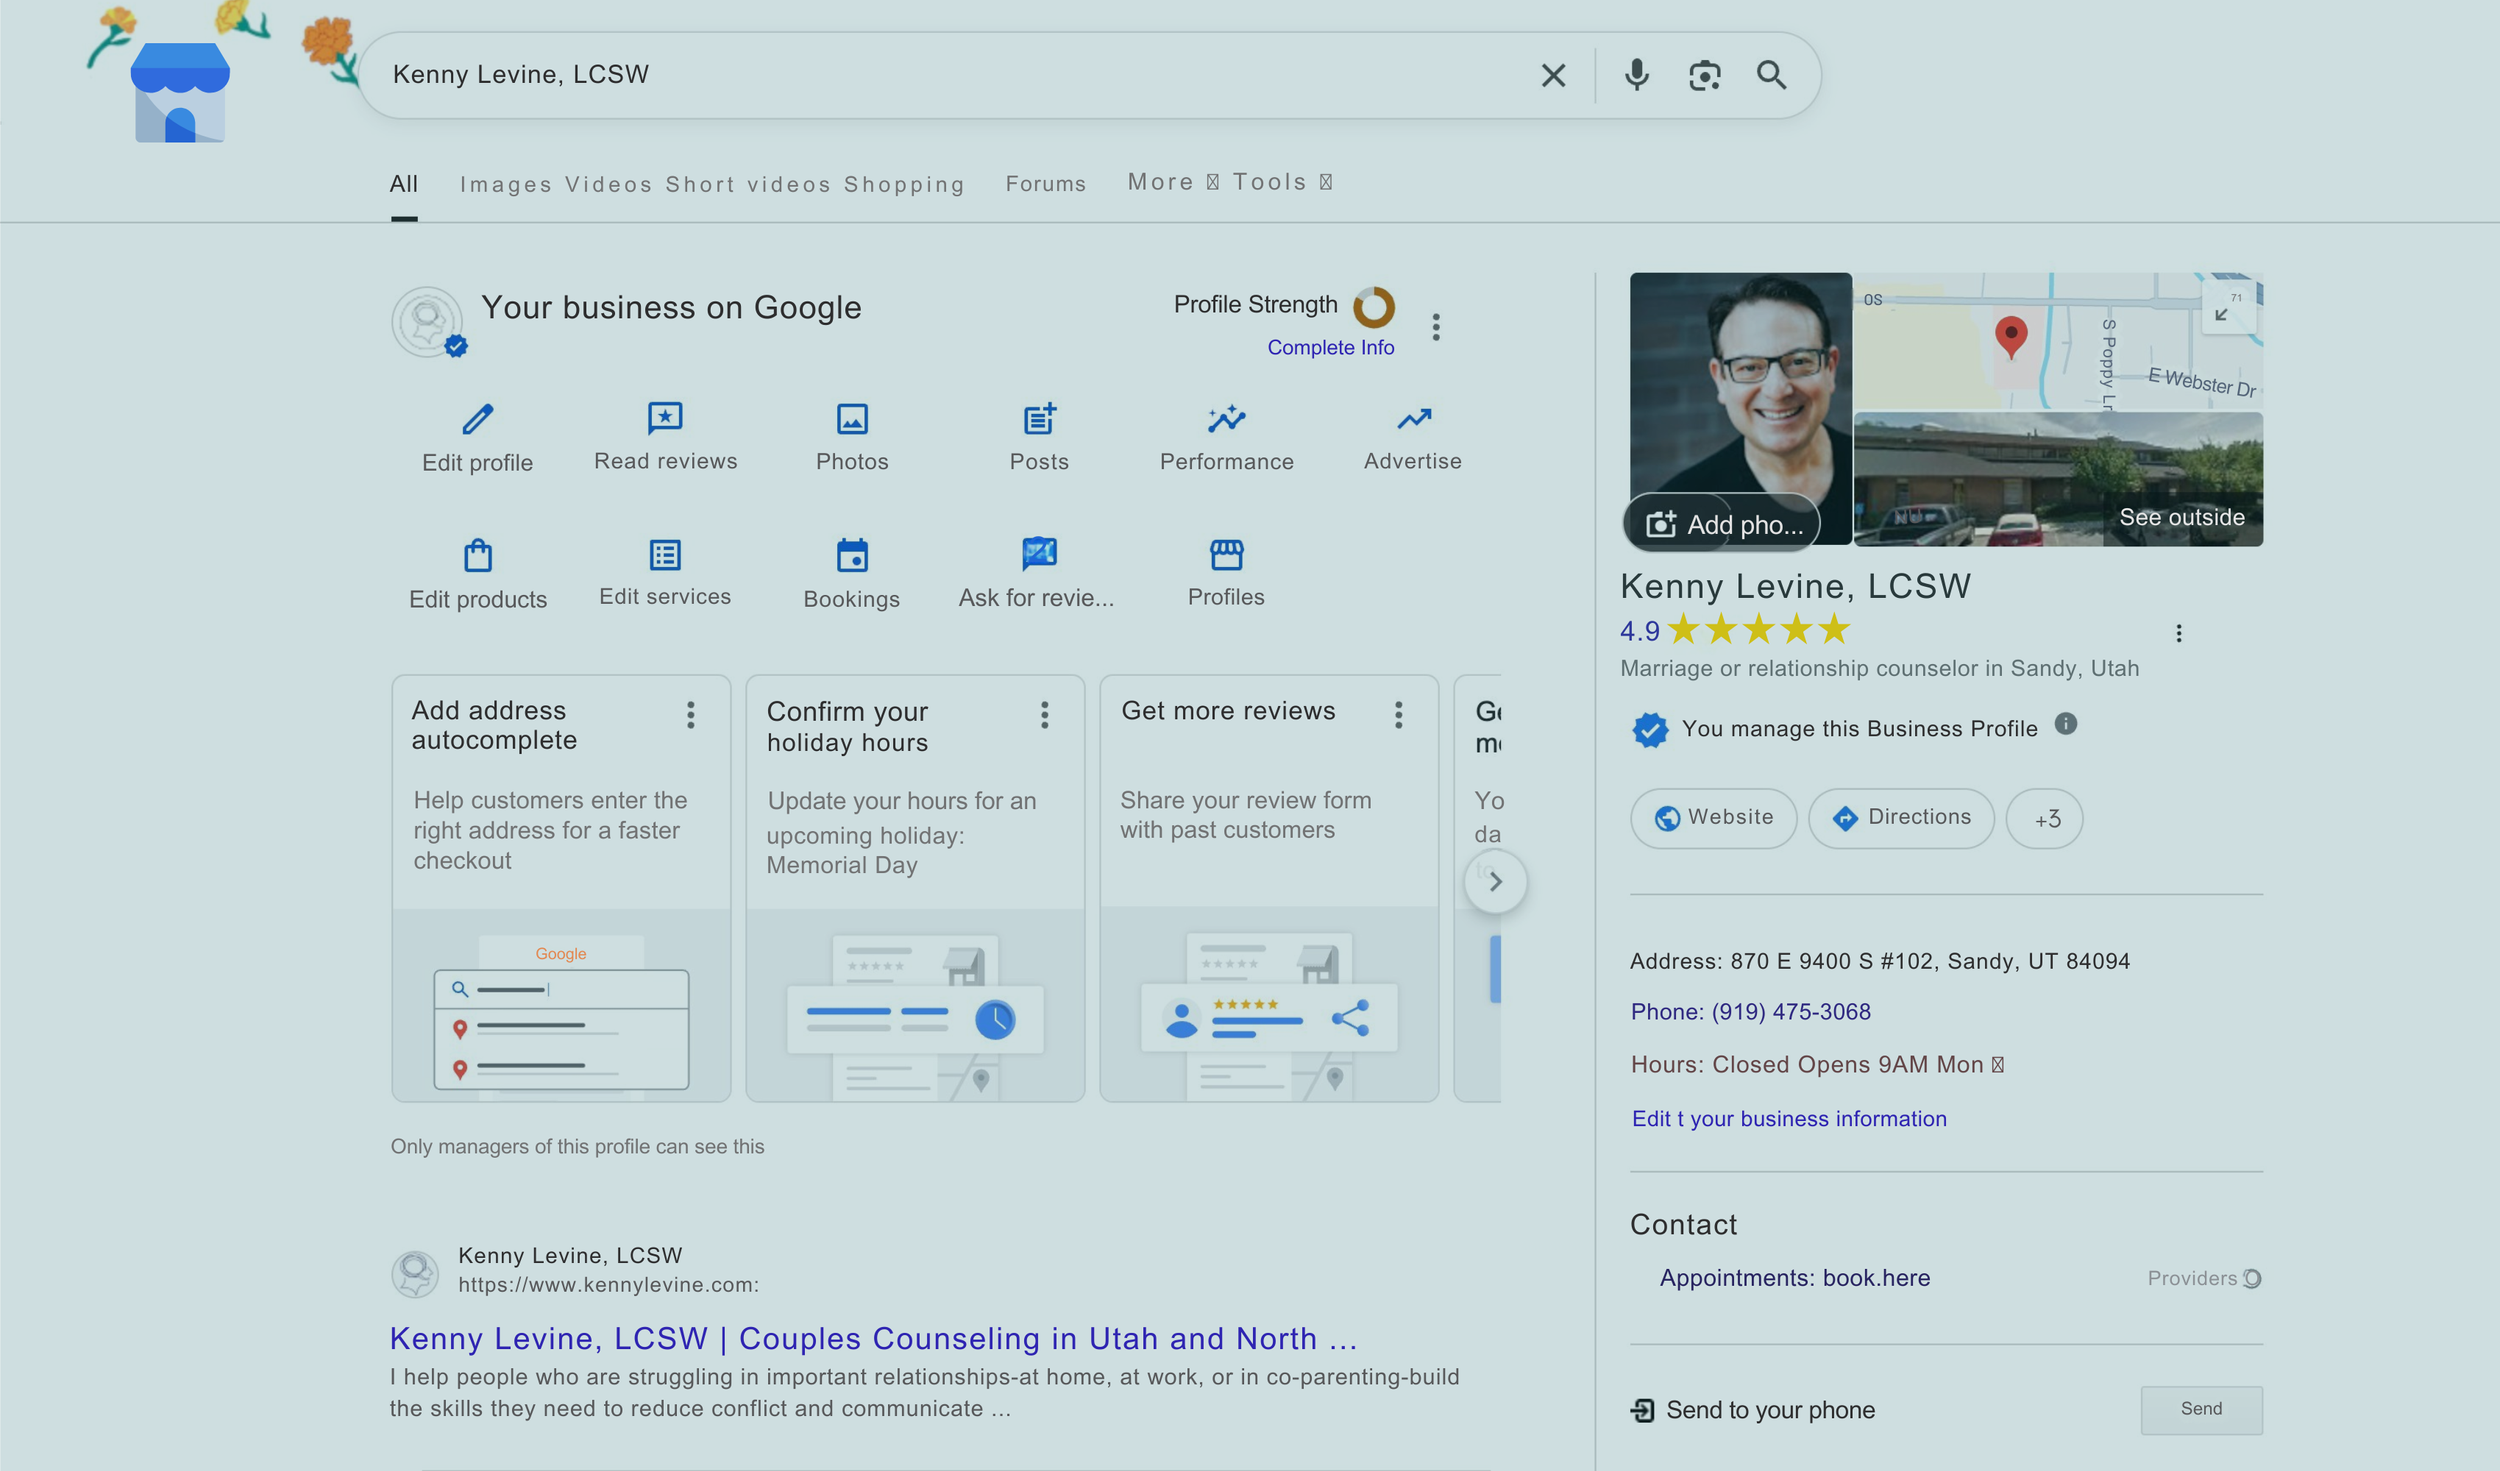Click Edit your business information link
This screenshot has height=1471, width=2500.
pyautogui.click(x=1789, y=1119)
